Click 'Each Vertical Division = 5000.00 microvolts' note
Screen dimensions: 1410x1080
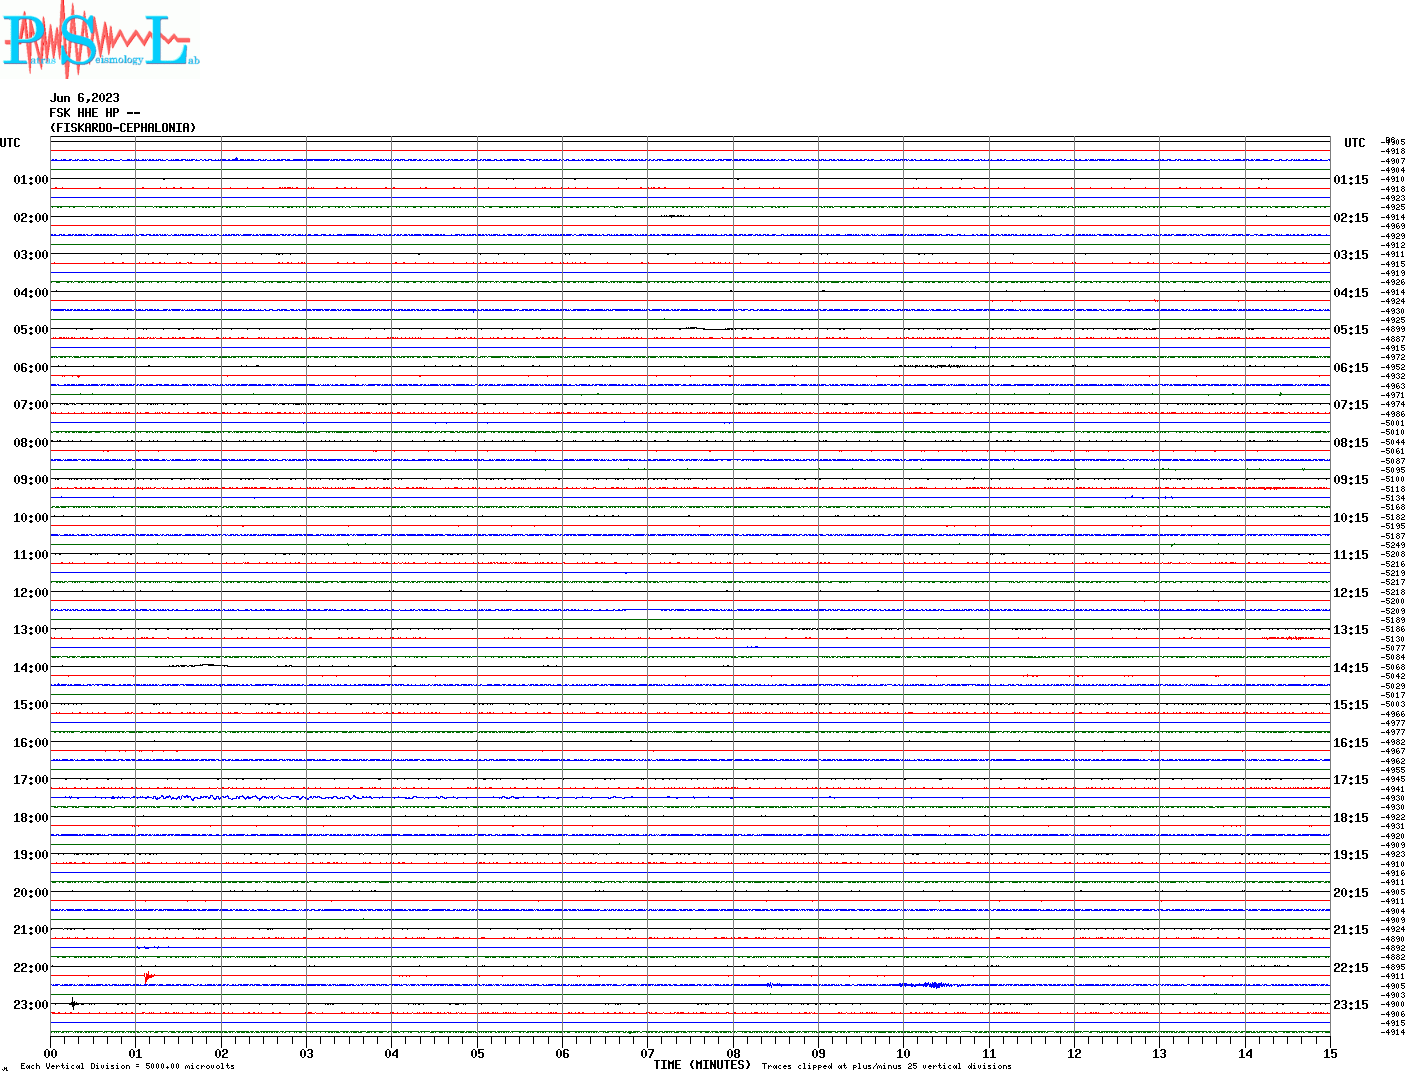(127, 1066)
